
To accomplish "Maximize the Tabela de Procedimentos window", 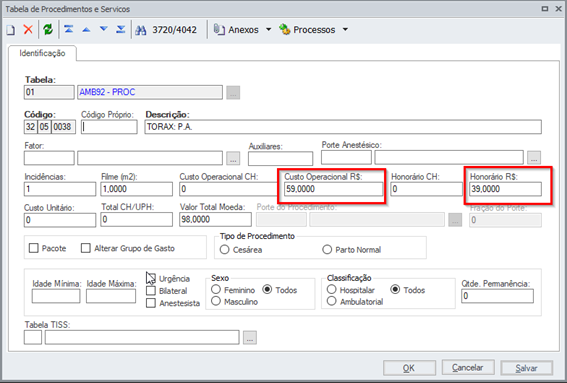I will [545, 9].
